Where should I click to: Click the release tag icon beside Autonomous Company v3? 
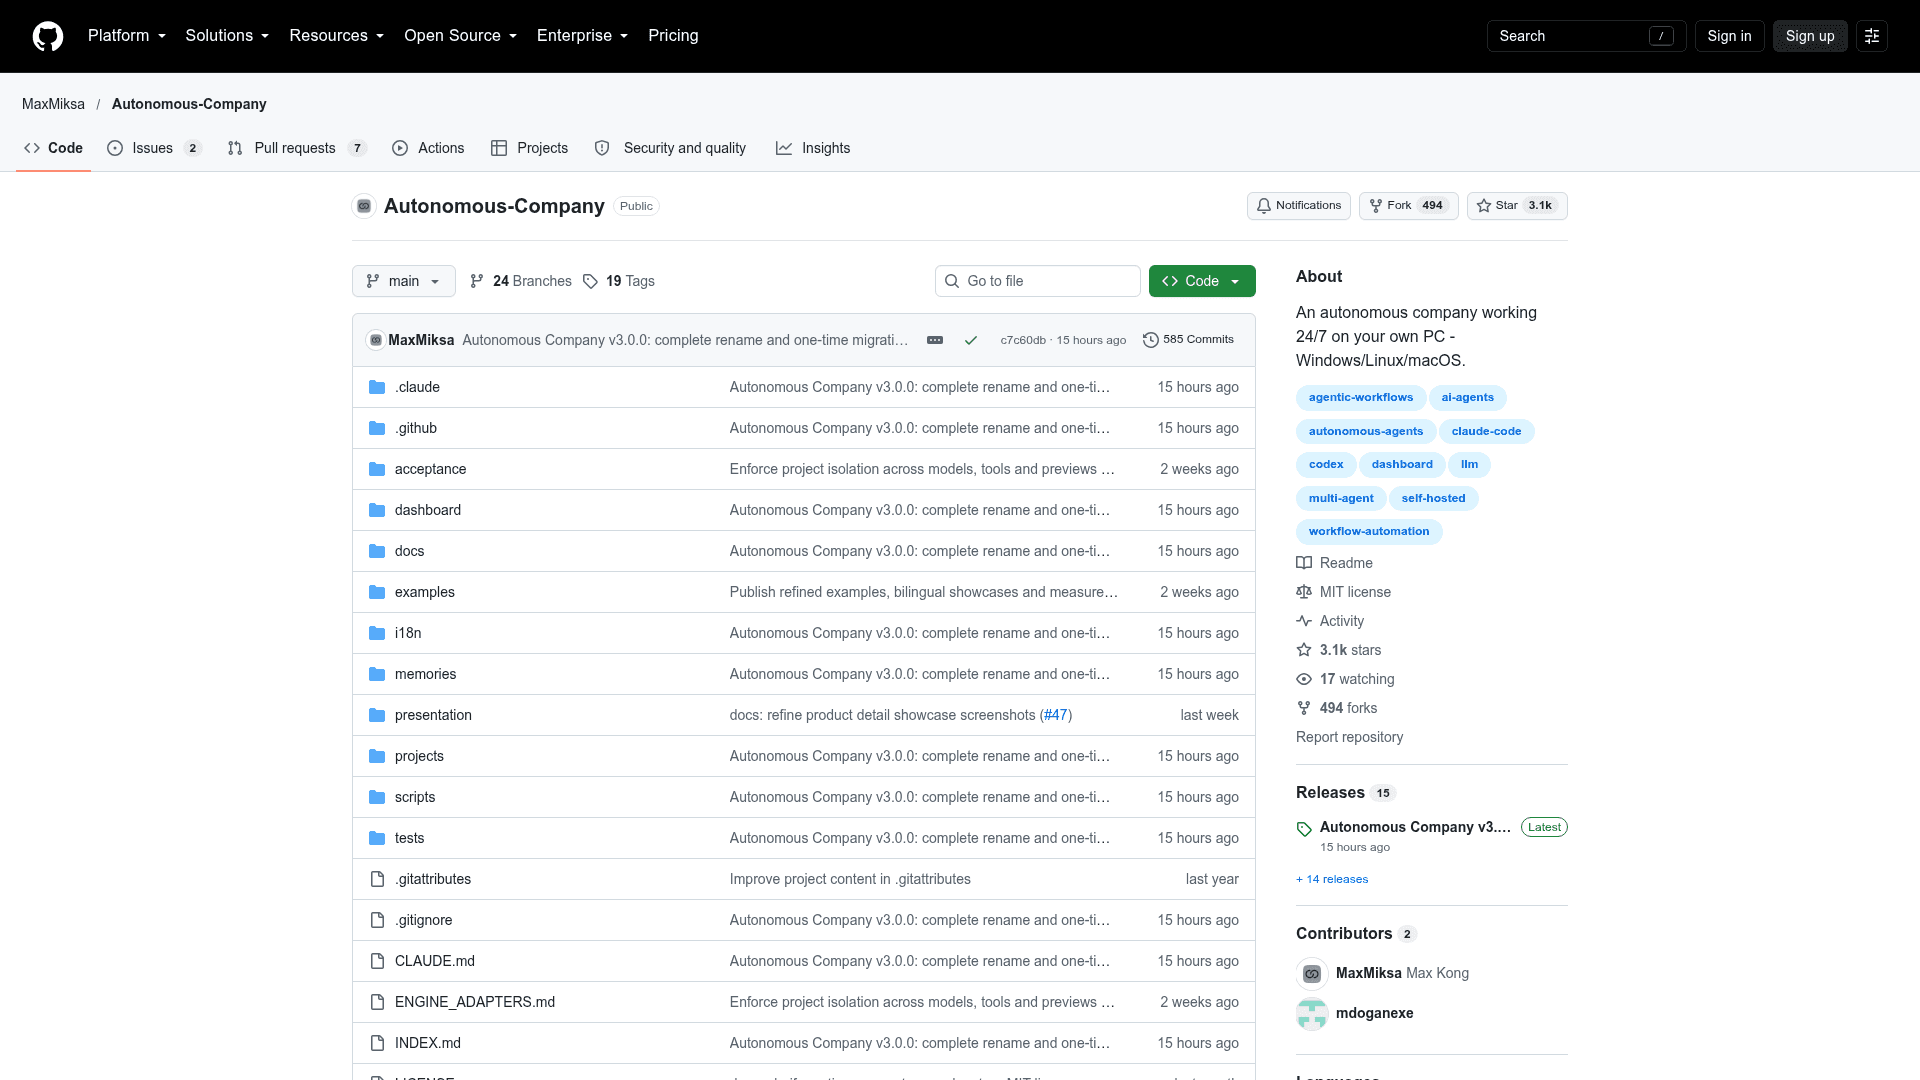click(x=1304, y=829)
